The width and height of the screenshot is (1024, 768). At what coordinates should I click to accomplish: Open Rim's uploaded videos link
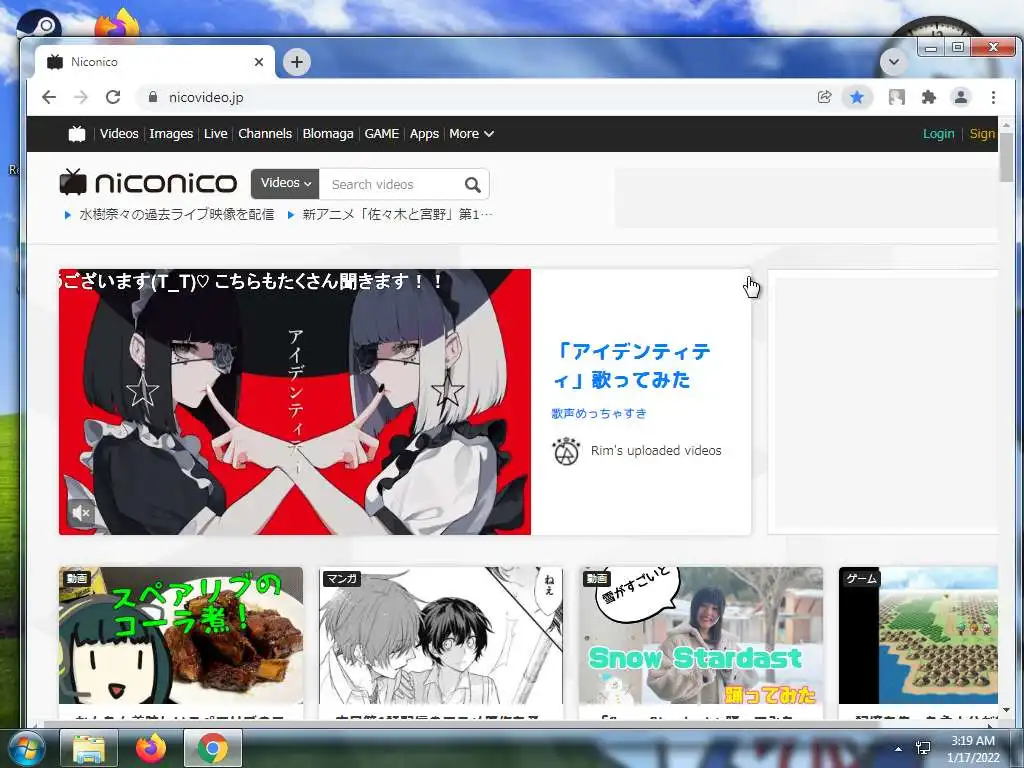click(656, 451)
